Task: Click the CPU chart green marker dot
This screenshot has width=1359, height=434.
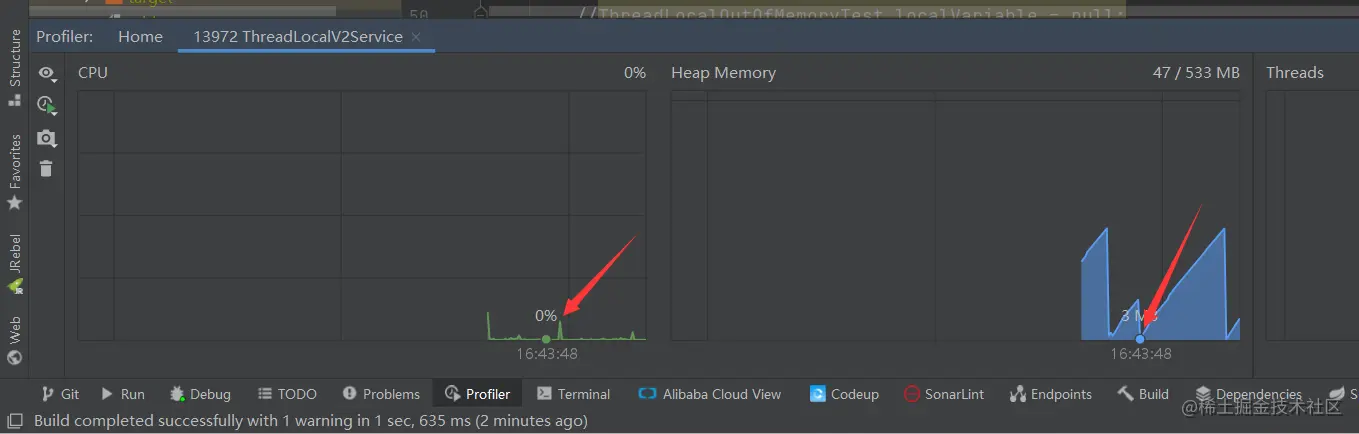Action: [x=546, y=339]
